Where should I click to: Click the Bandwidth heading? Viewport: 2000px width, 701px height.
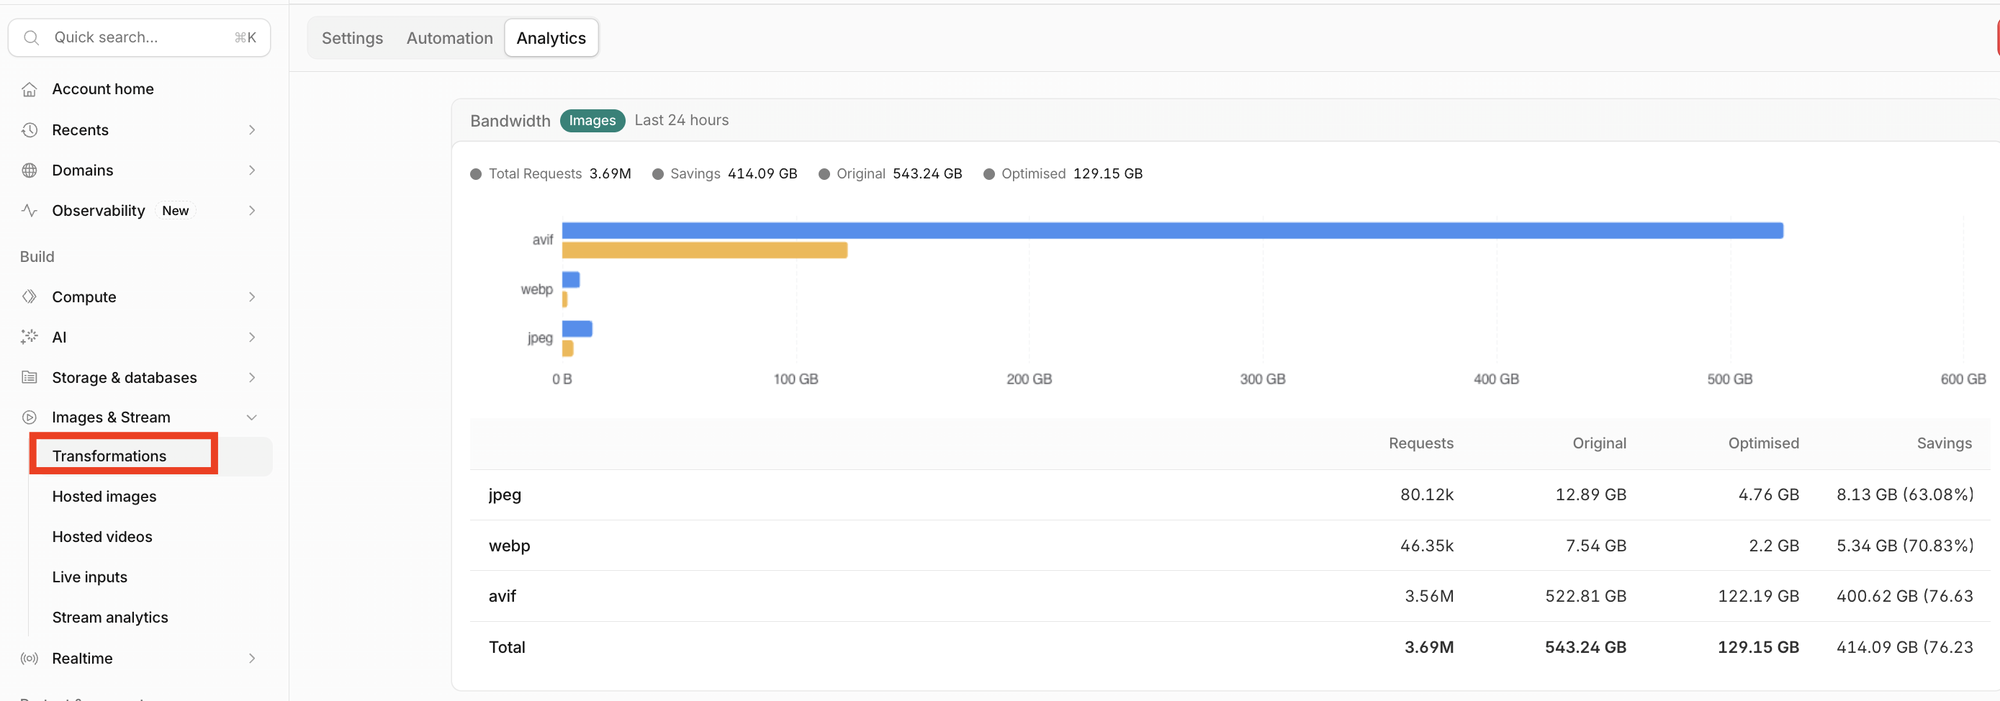point(510,121)
